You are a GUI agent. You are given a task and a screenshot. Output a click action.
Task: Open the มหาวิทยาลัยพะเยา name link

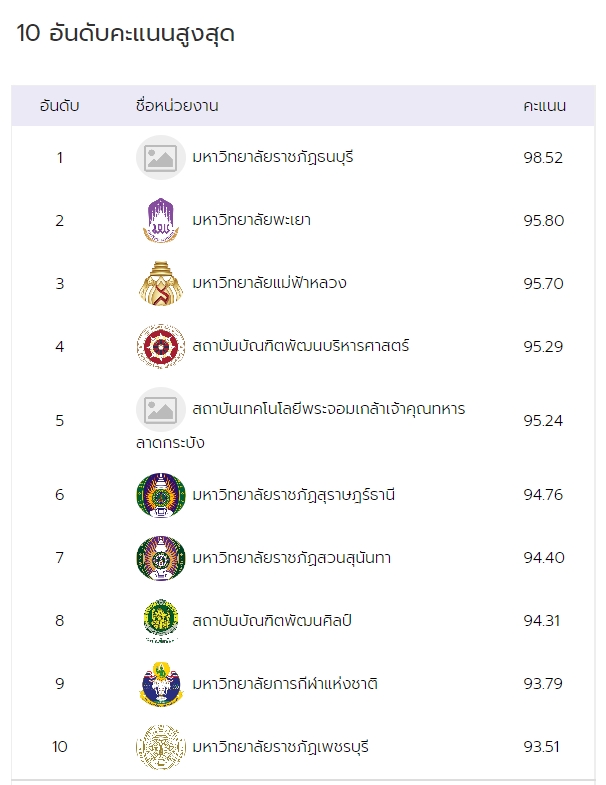coord(251,220)
